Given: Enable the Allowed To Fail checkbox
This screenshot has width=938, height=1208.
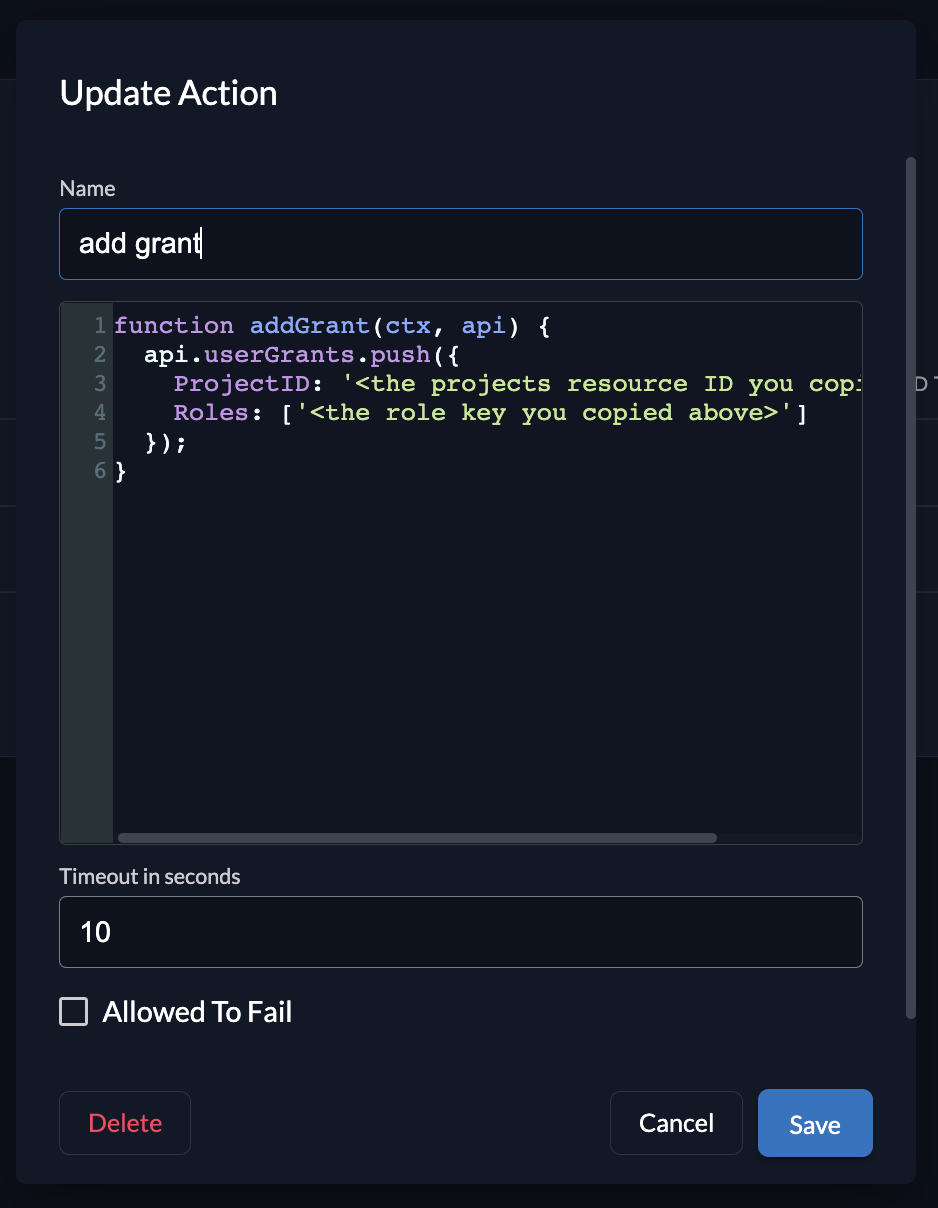Looking at the screenshot, I should [74, 1012].
